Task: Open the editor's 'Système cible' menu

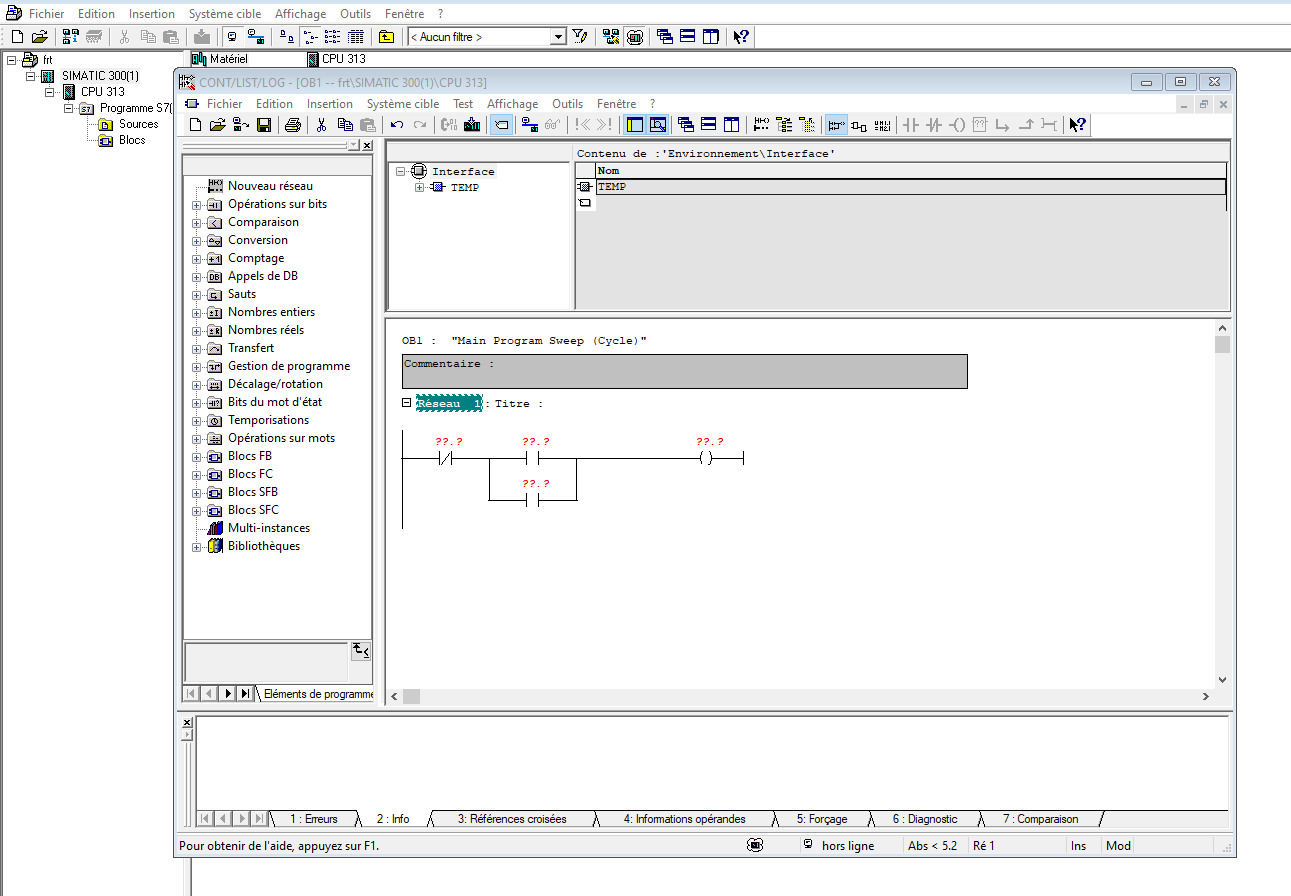Action: 403,104
